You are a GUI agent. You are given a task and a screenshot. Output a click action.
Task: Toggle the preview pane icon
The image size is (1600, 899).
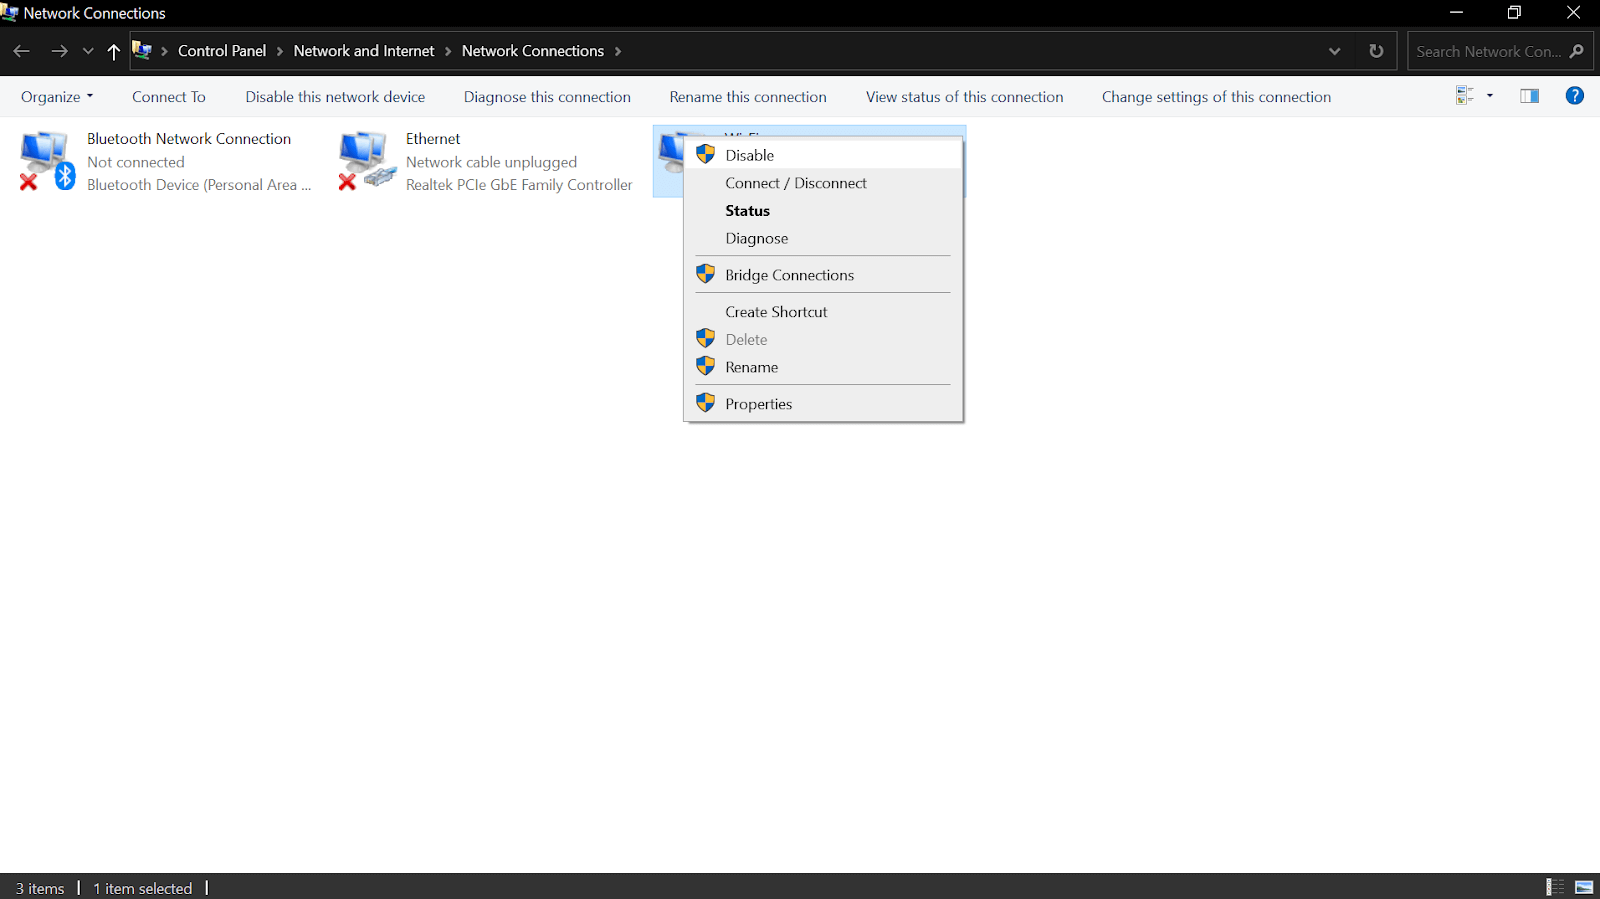pos(1529,96)
